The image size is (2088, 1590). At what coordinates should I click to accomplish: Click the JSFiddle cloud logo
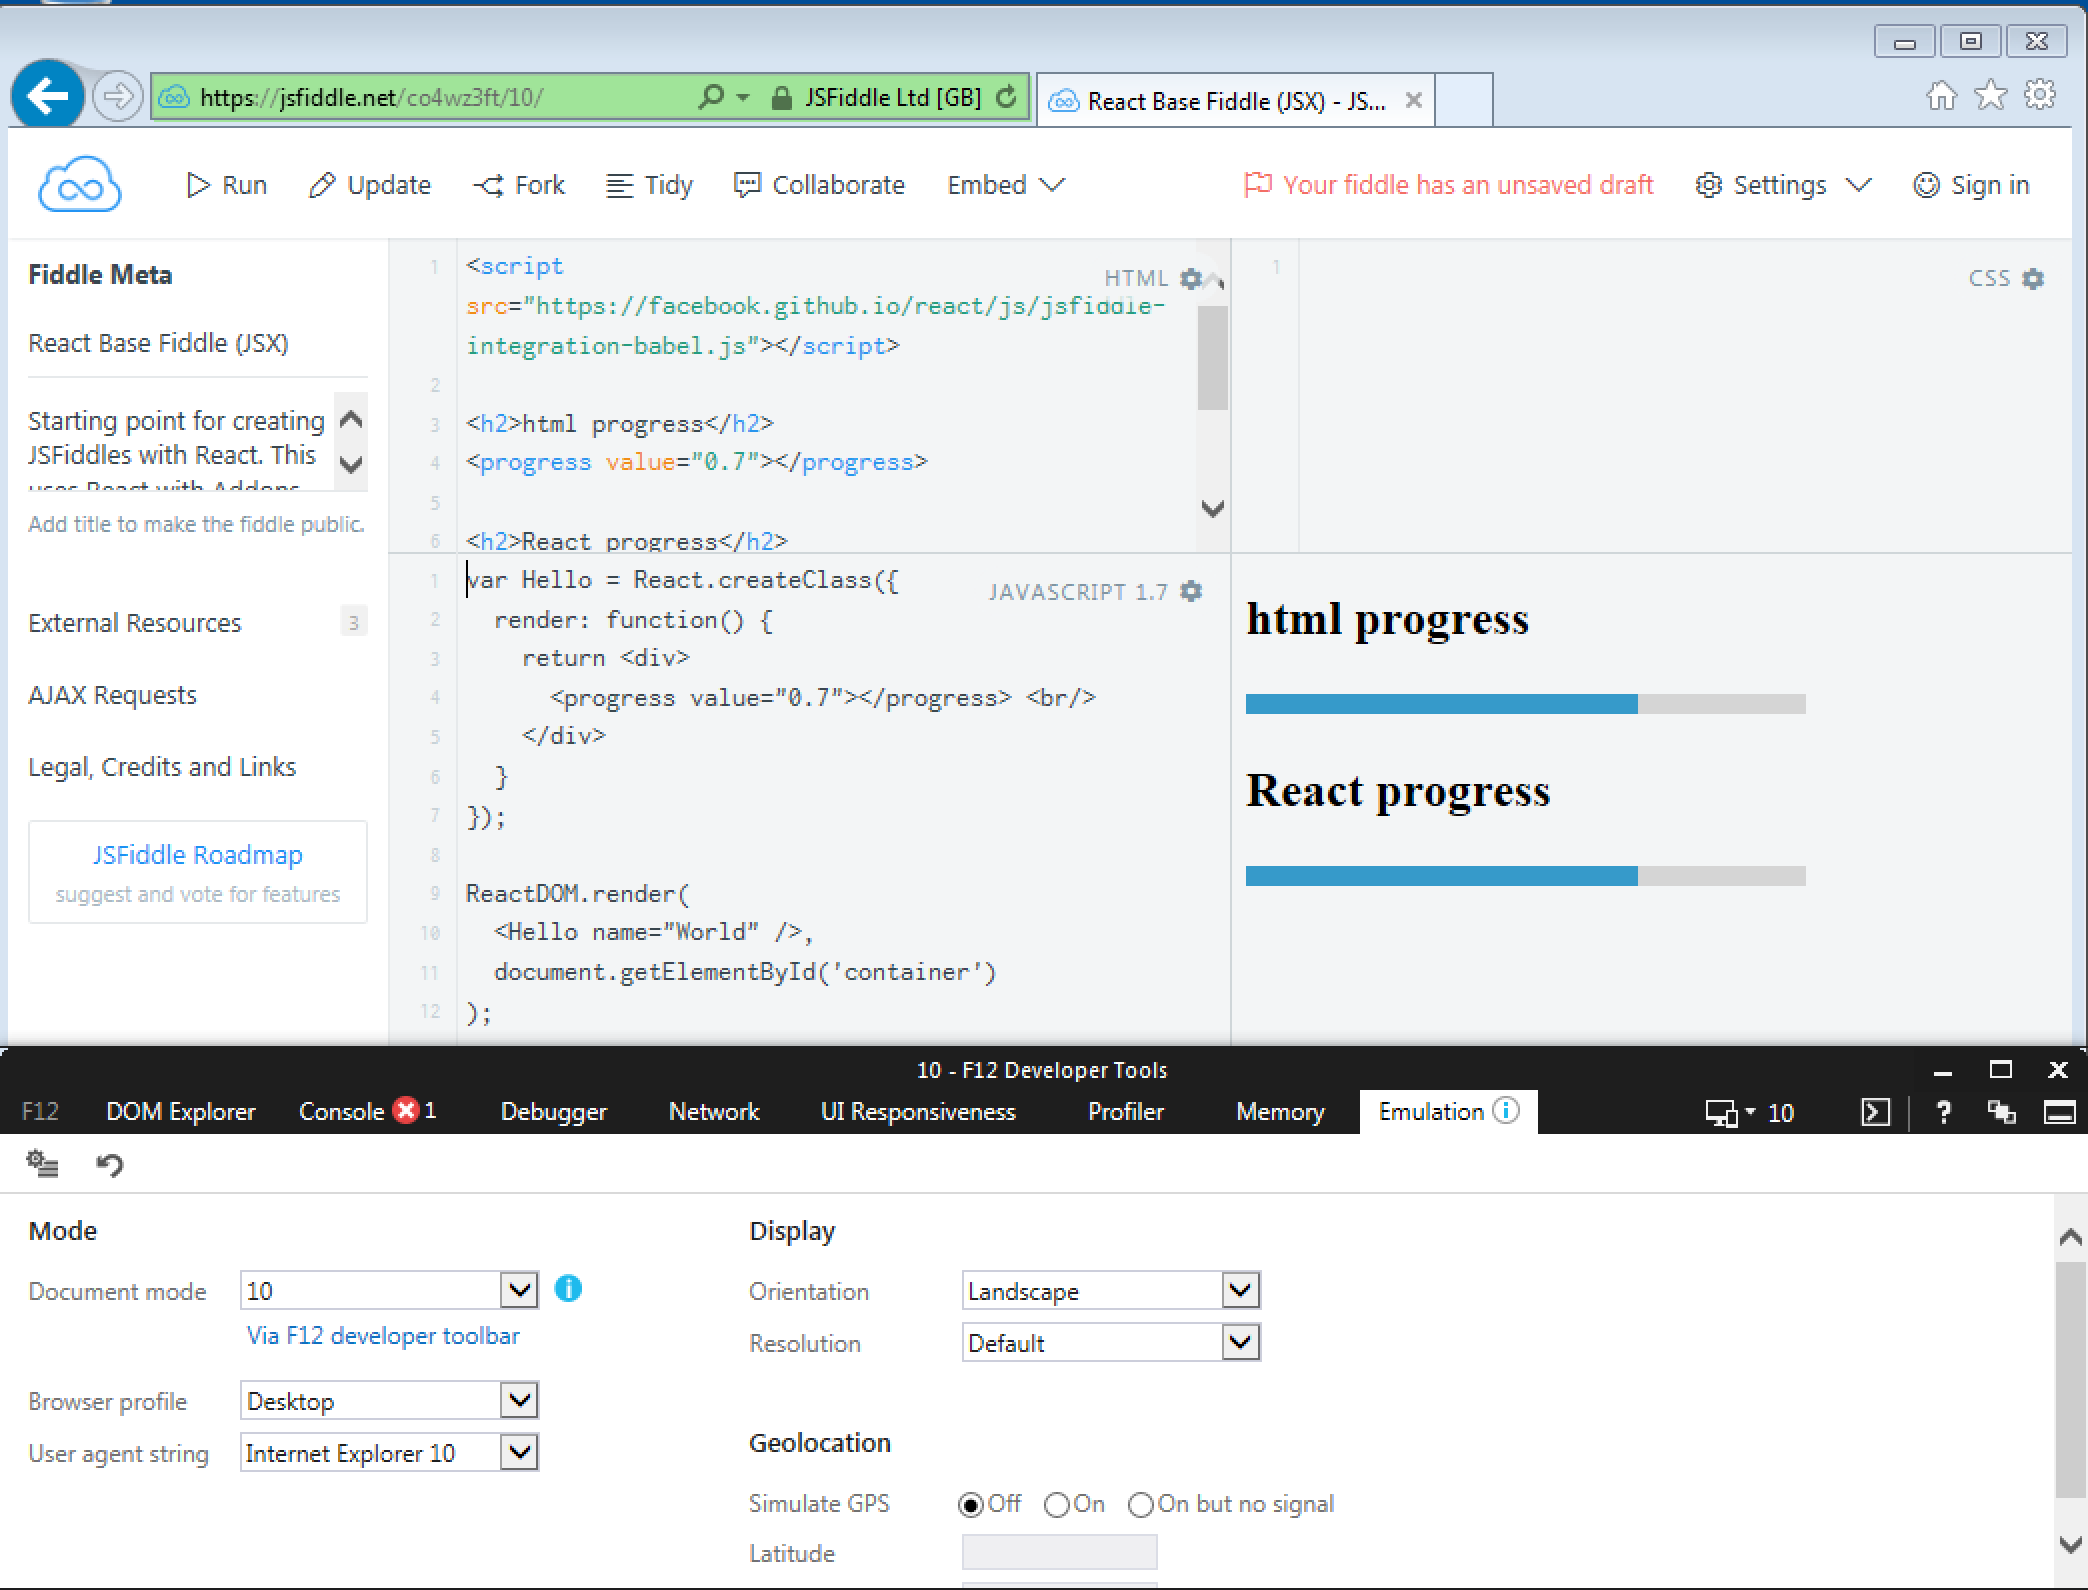(79, 185)
